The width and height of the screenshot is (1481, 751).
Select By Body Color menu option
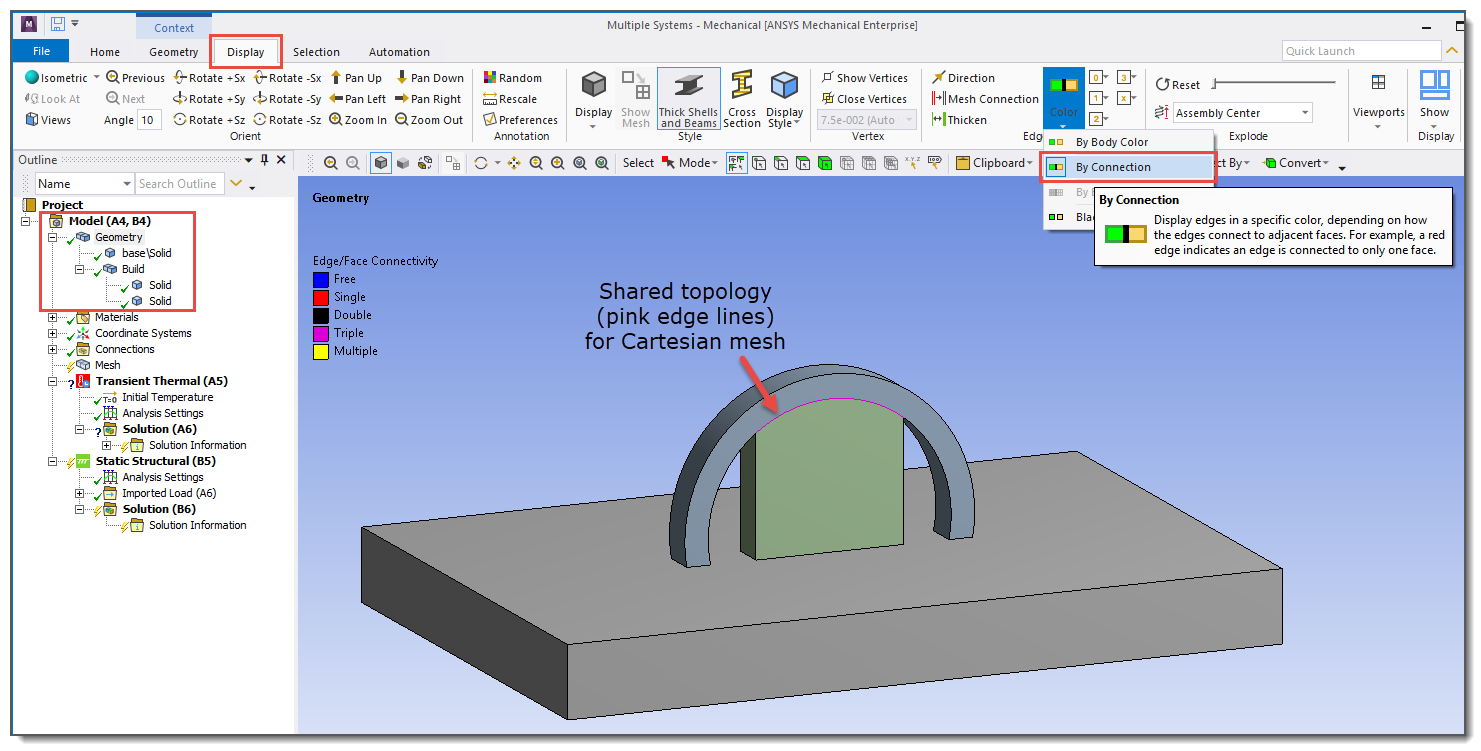(x=1111, y=142)
